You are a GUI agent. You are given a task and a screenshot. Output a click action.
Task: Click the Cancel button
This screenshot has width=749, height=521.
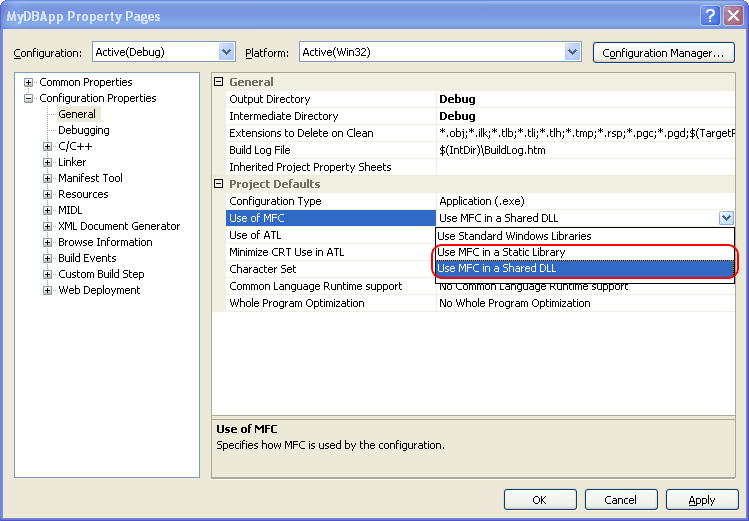coord(620,500)
